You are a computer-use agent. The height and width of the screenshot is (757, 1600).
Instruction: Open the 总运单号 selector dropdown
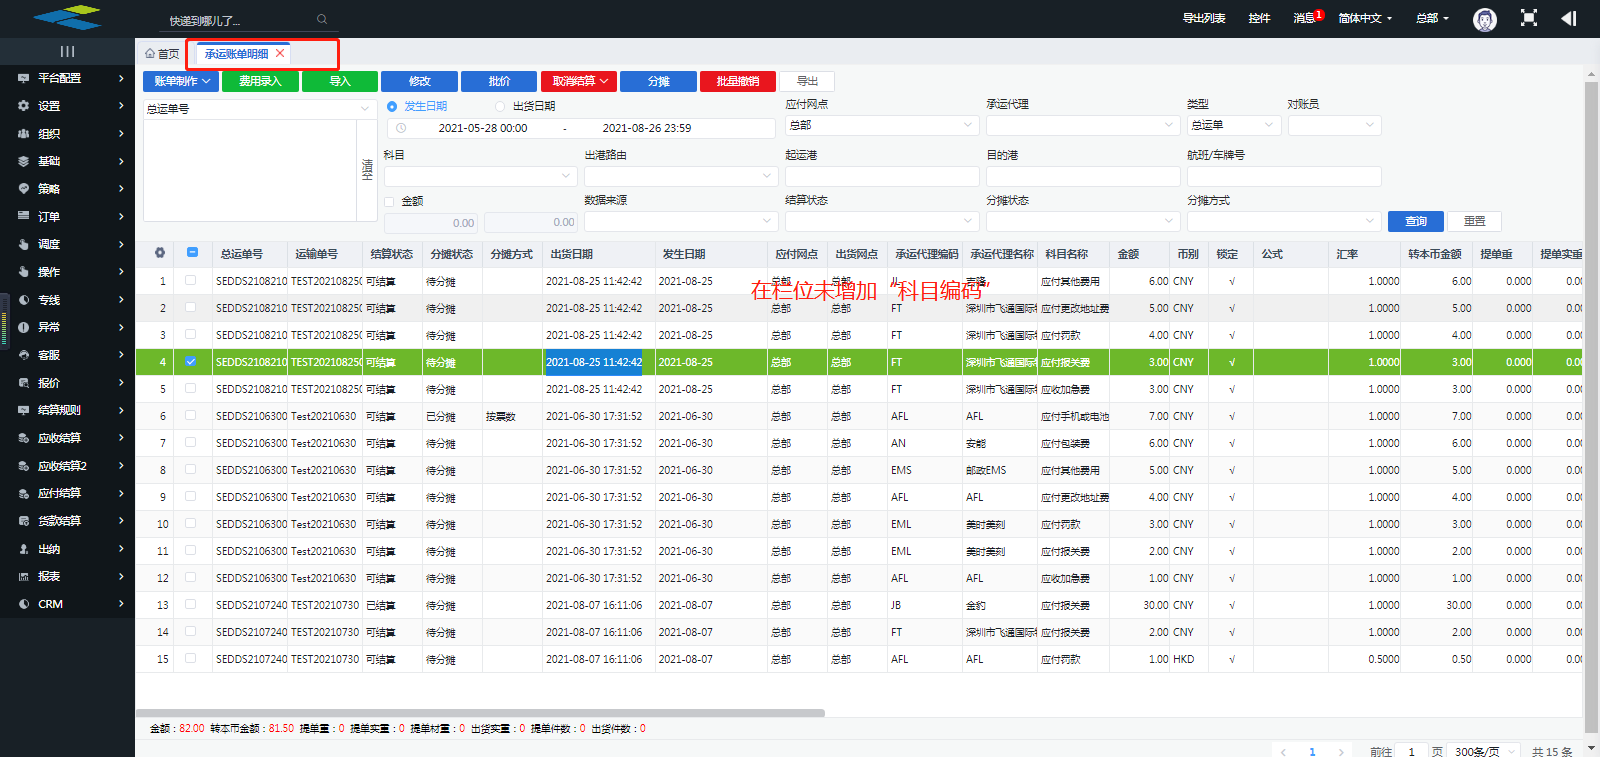pyautogui.click(x=259, y=108)
